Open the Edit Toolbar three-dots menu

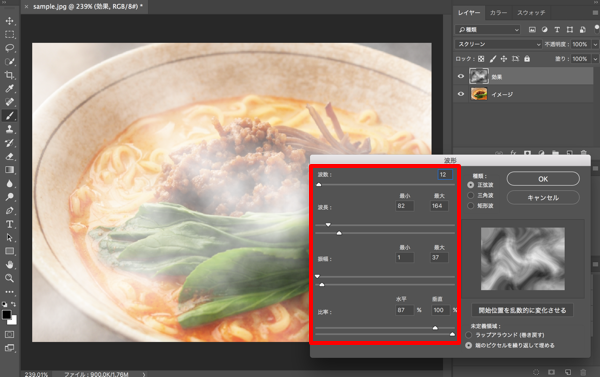click(10, 292)
